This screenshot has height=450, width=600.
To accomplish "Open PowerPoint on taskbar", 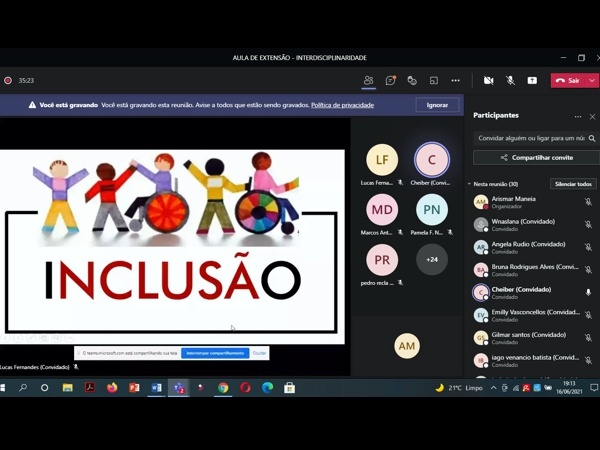I will tap(134, 388).
